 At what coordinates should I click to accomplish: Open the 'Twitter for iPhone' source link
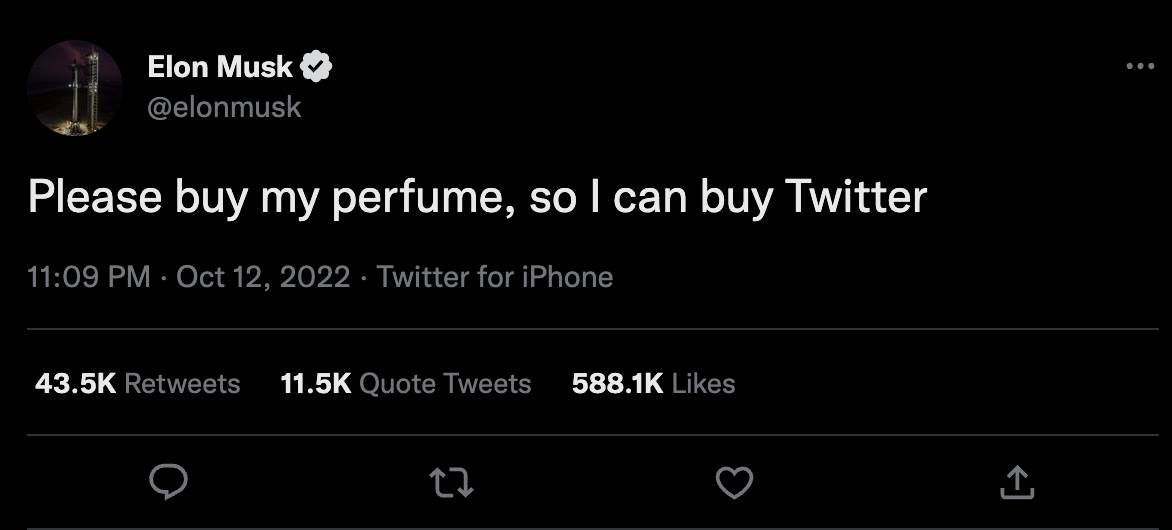[495, 276]
